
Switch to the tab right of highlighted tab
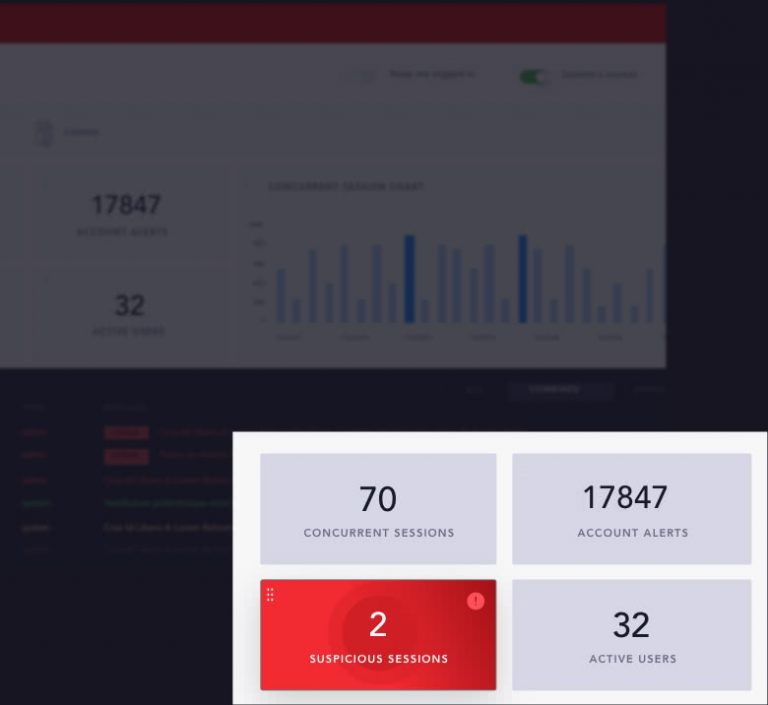click(648, 390)
